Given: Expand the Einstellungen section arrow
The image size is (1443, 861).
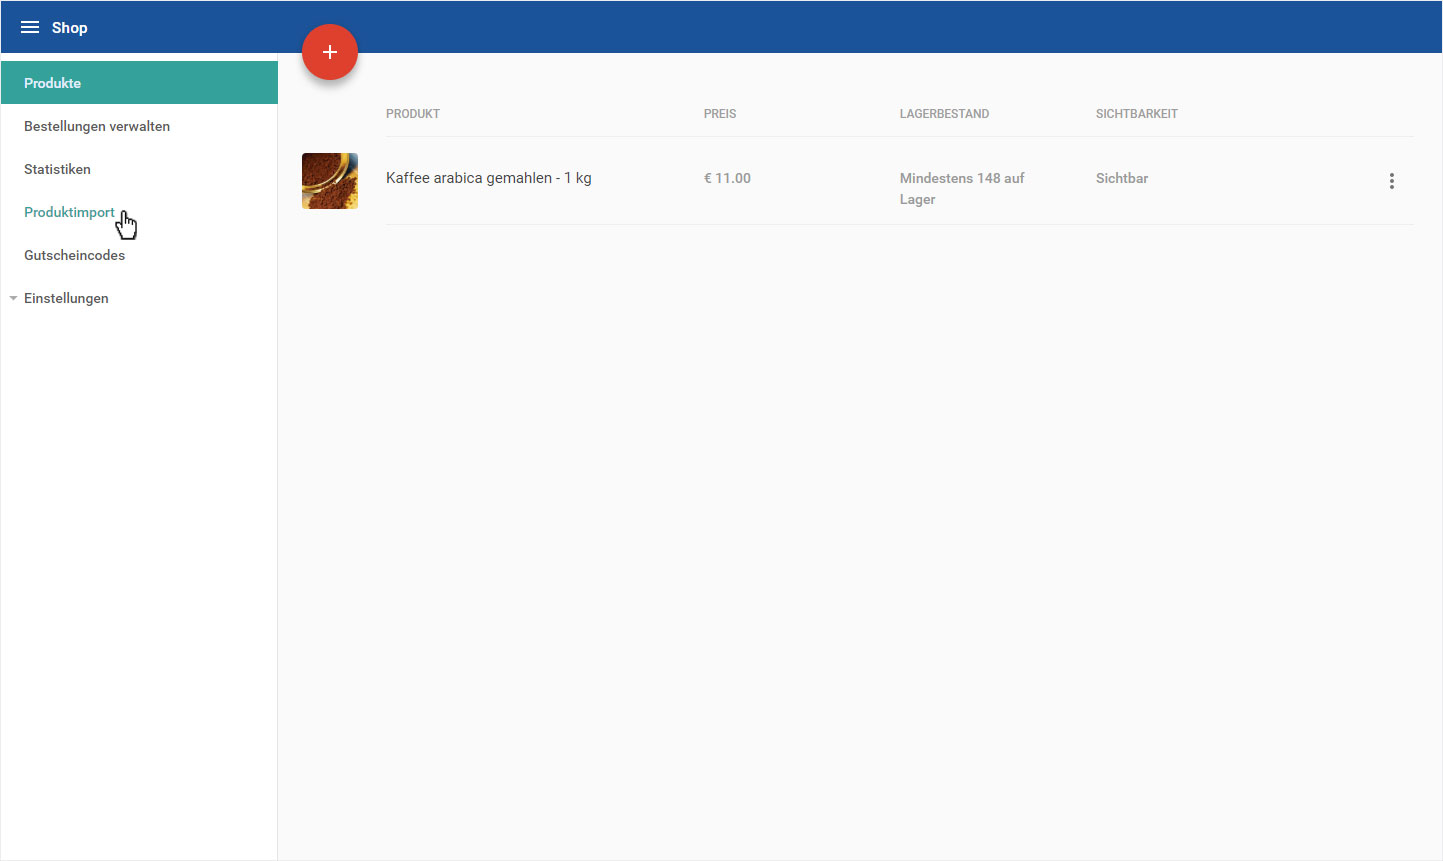Looking at the screenshot, I should click(13, 298).
